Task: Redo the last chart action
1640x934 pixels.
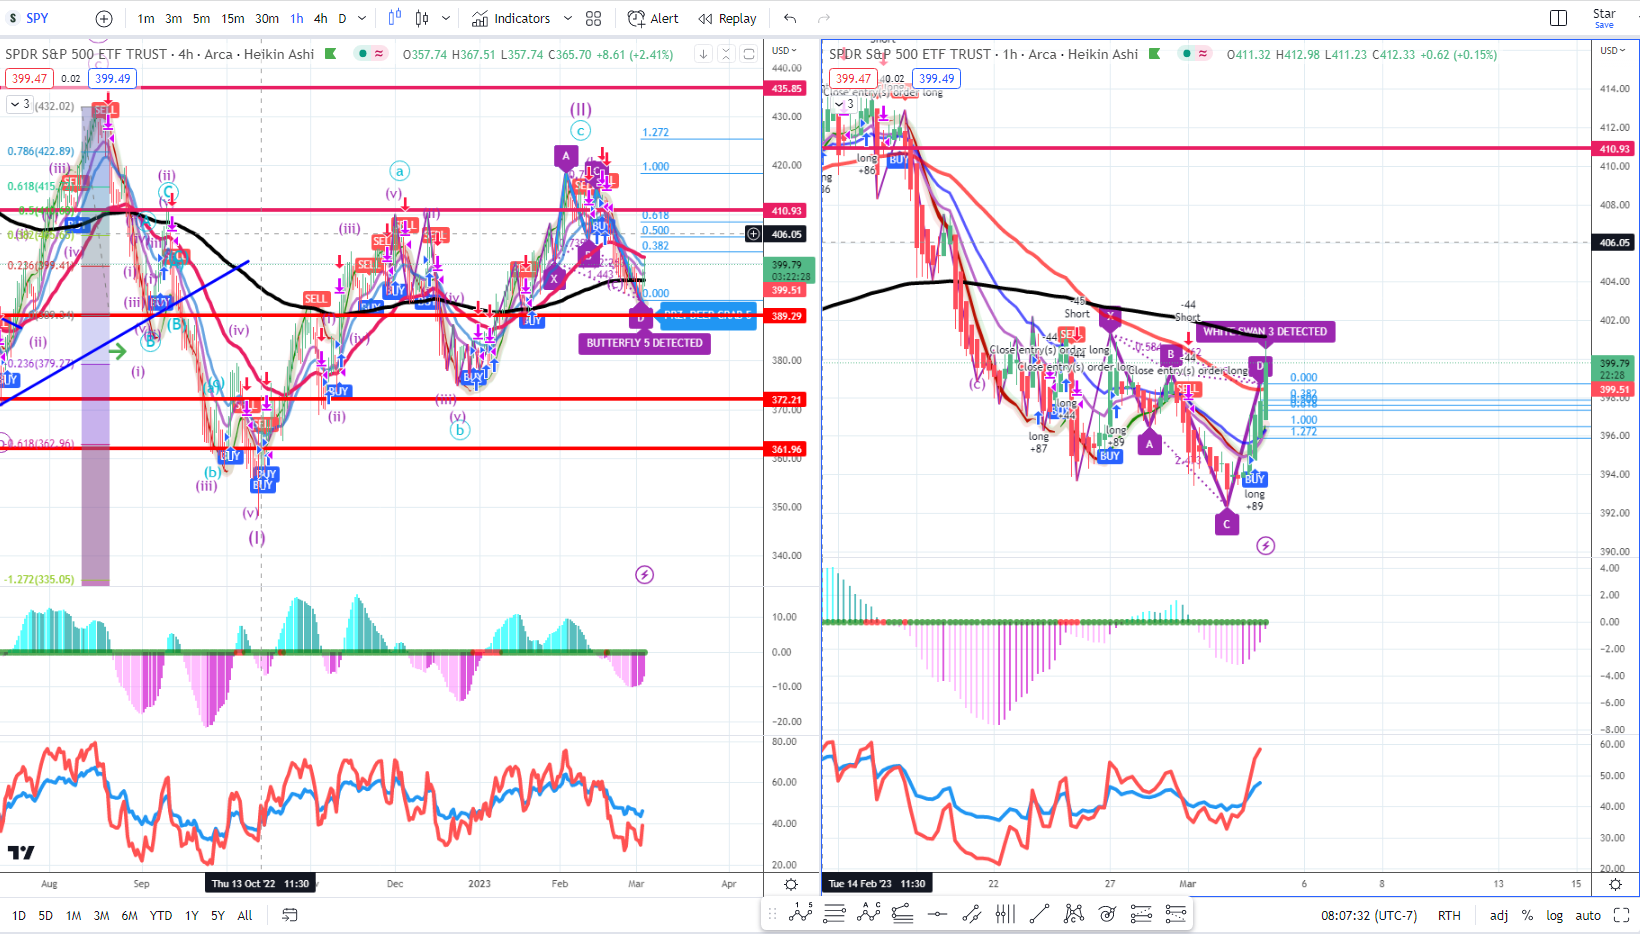Action: (x=824, y=18)
